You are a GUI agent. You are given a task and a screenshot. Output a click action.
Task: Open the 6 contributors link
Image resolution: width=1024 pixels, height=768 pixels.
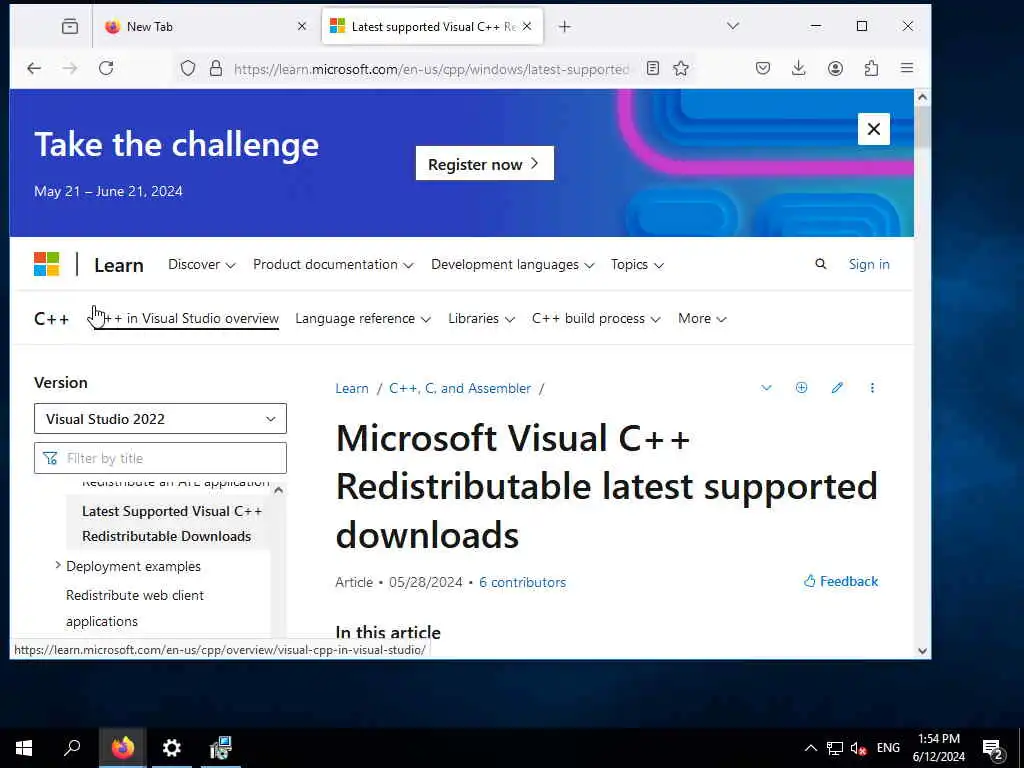point(522,582)
